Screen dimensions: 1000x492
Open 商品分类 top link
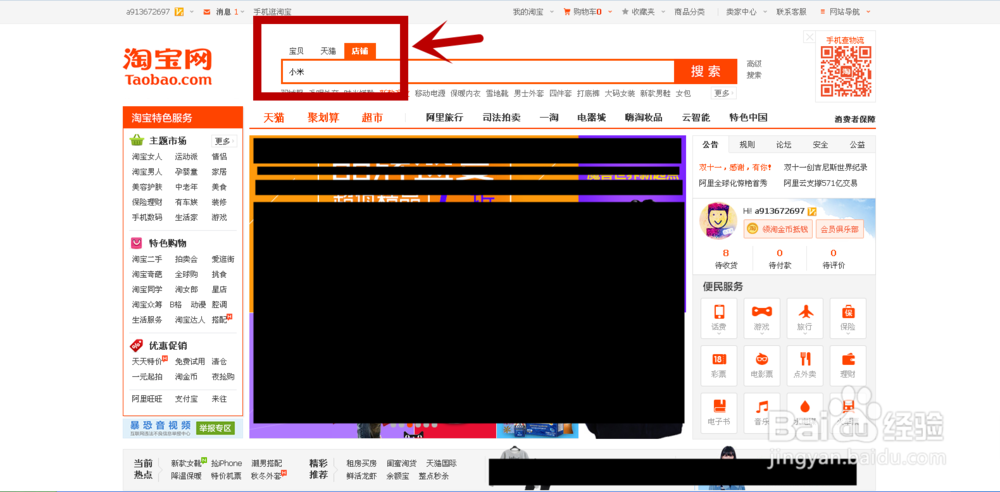pos(689,11)
